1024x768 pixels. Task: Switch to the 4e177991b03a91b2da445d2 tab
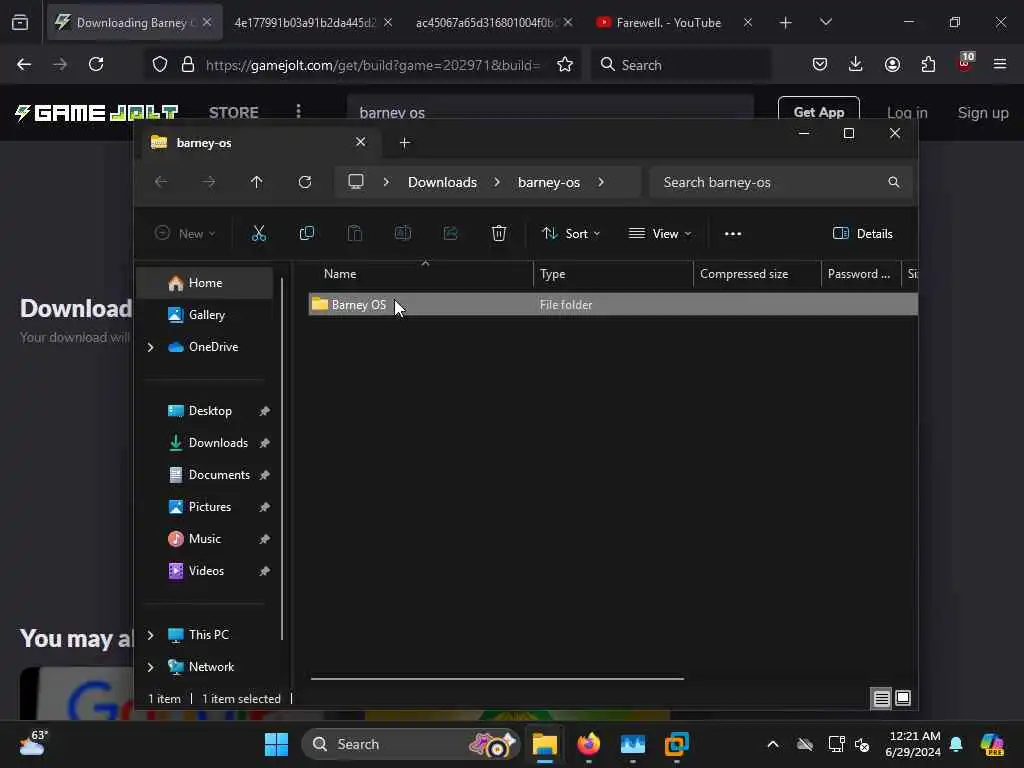click(305, 23)
